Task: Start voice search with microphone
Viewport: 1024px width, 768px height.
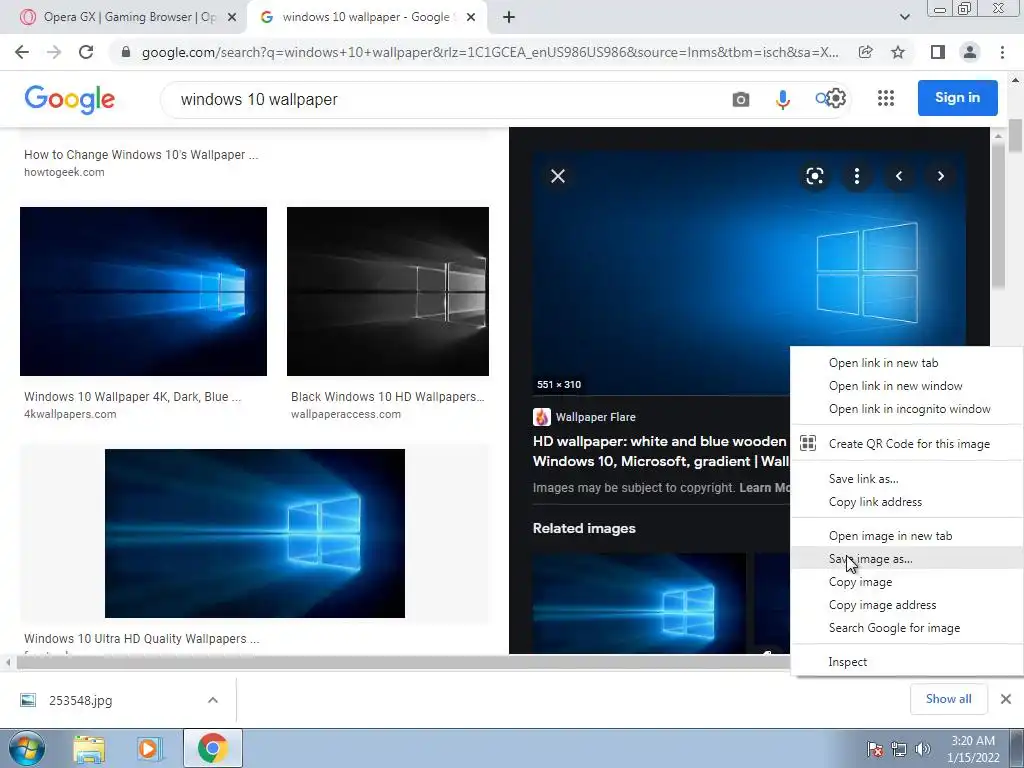Action: [782, 99]
